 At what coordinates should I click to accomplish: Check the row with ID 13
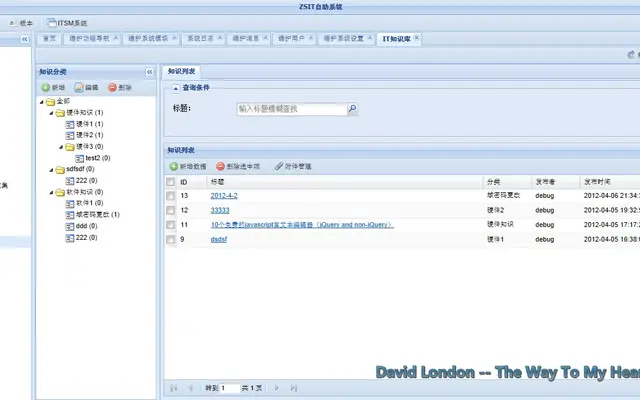click(171, 196)
